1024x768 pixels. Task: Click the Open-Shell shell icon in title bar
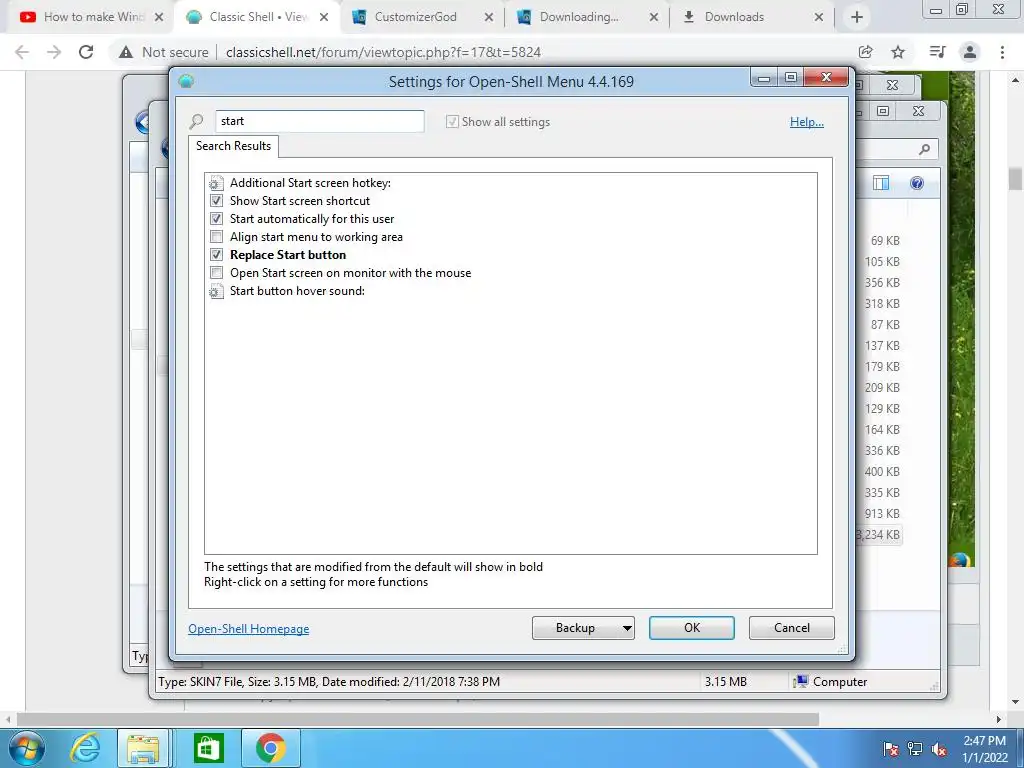[186, 81]
